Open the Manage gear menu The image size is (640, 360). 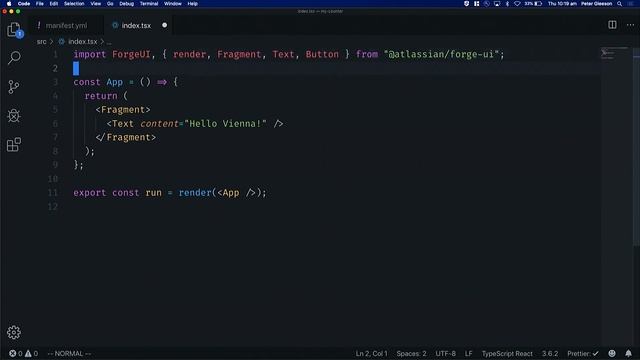14,332
